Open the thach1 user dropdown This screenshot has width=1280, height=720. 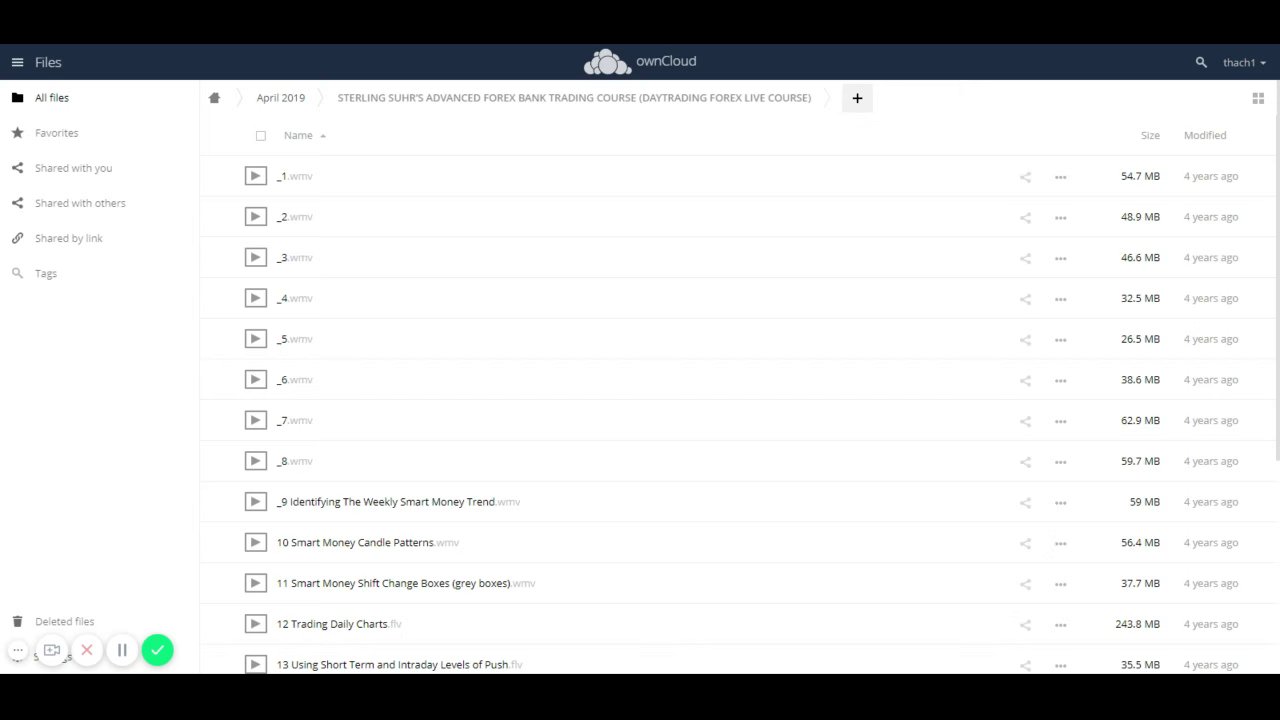(1244, 62)
